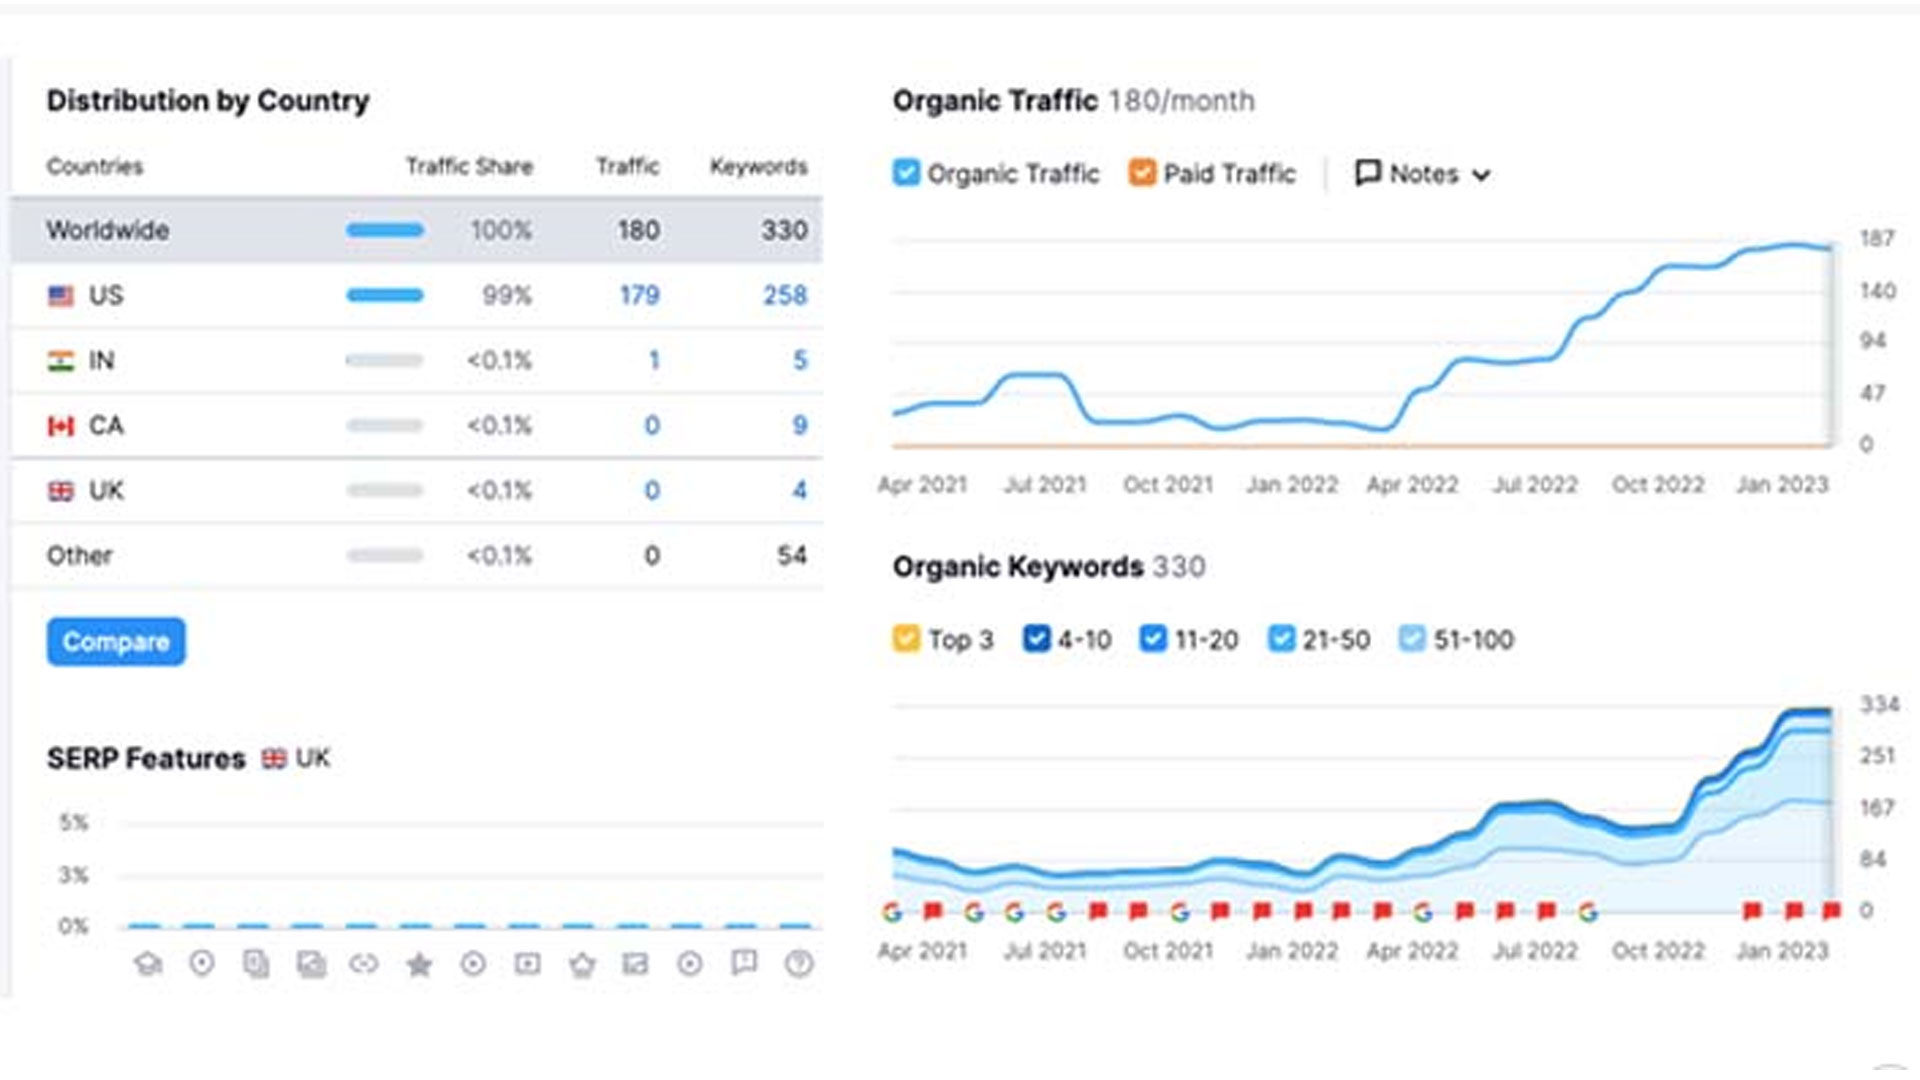Image resolution: width=1920 pixels, height=1080 pixels.
Task: Disable the Paid Traffic checkbox
Action: click(x=1142, y=173)
